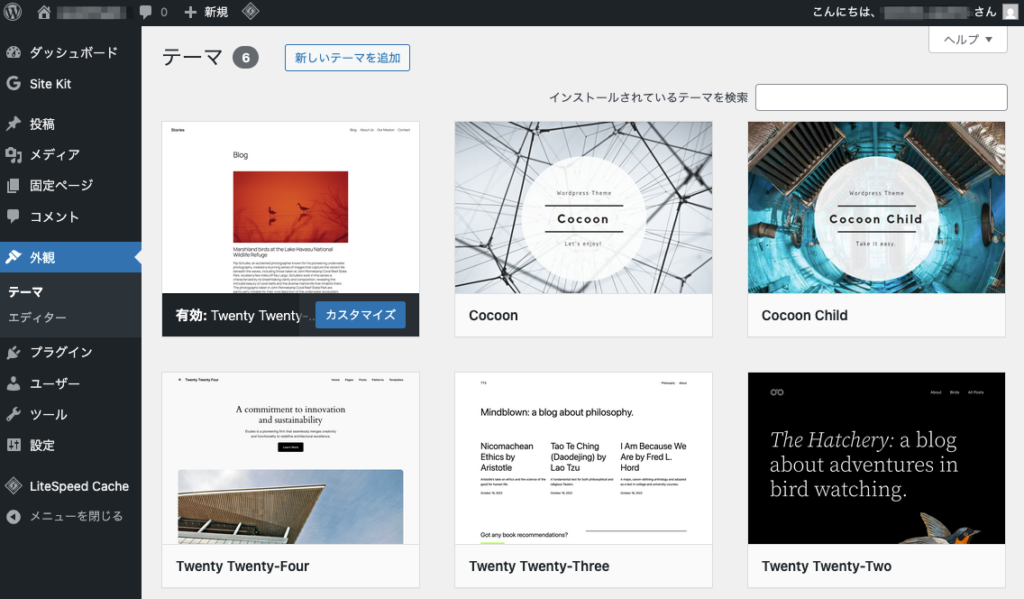The height and width of the screenshot is (599, 1024).
Task: Collapse sidebar with メニューを閉じる
Action: (x=71, y=517)
